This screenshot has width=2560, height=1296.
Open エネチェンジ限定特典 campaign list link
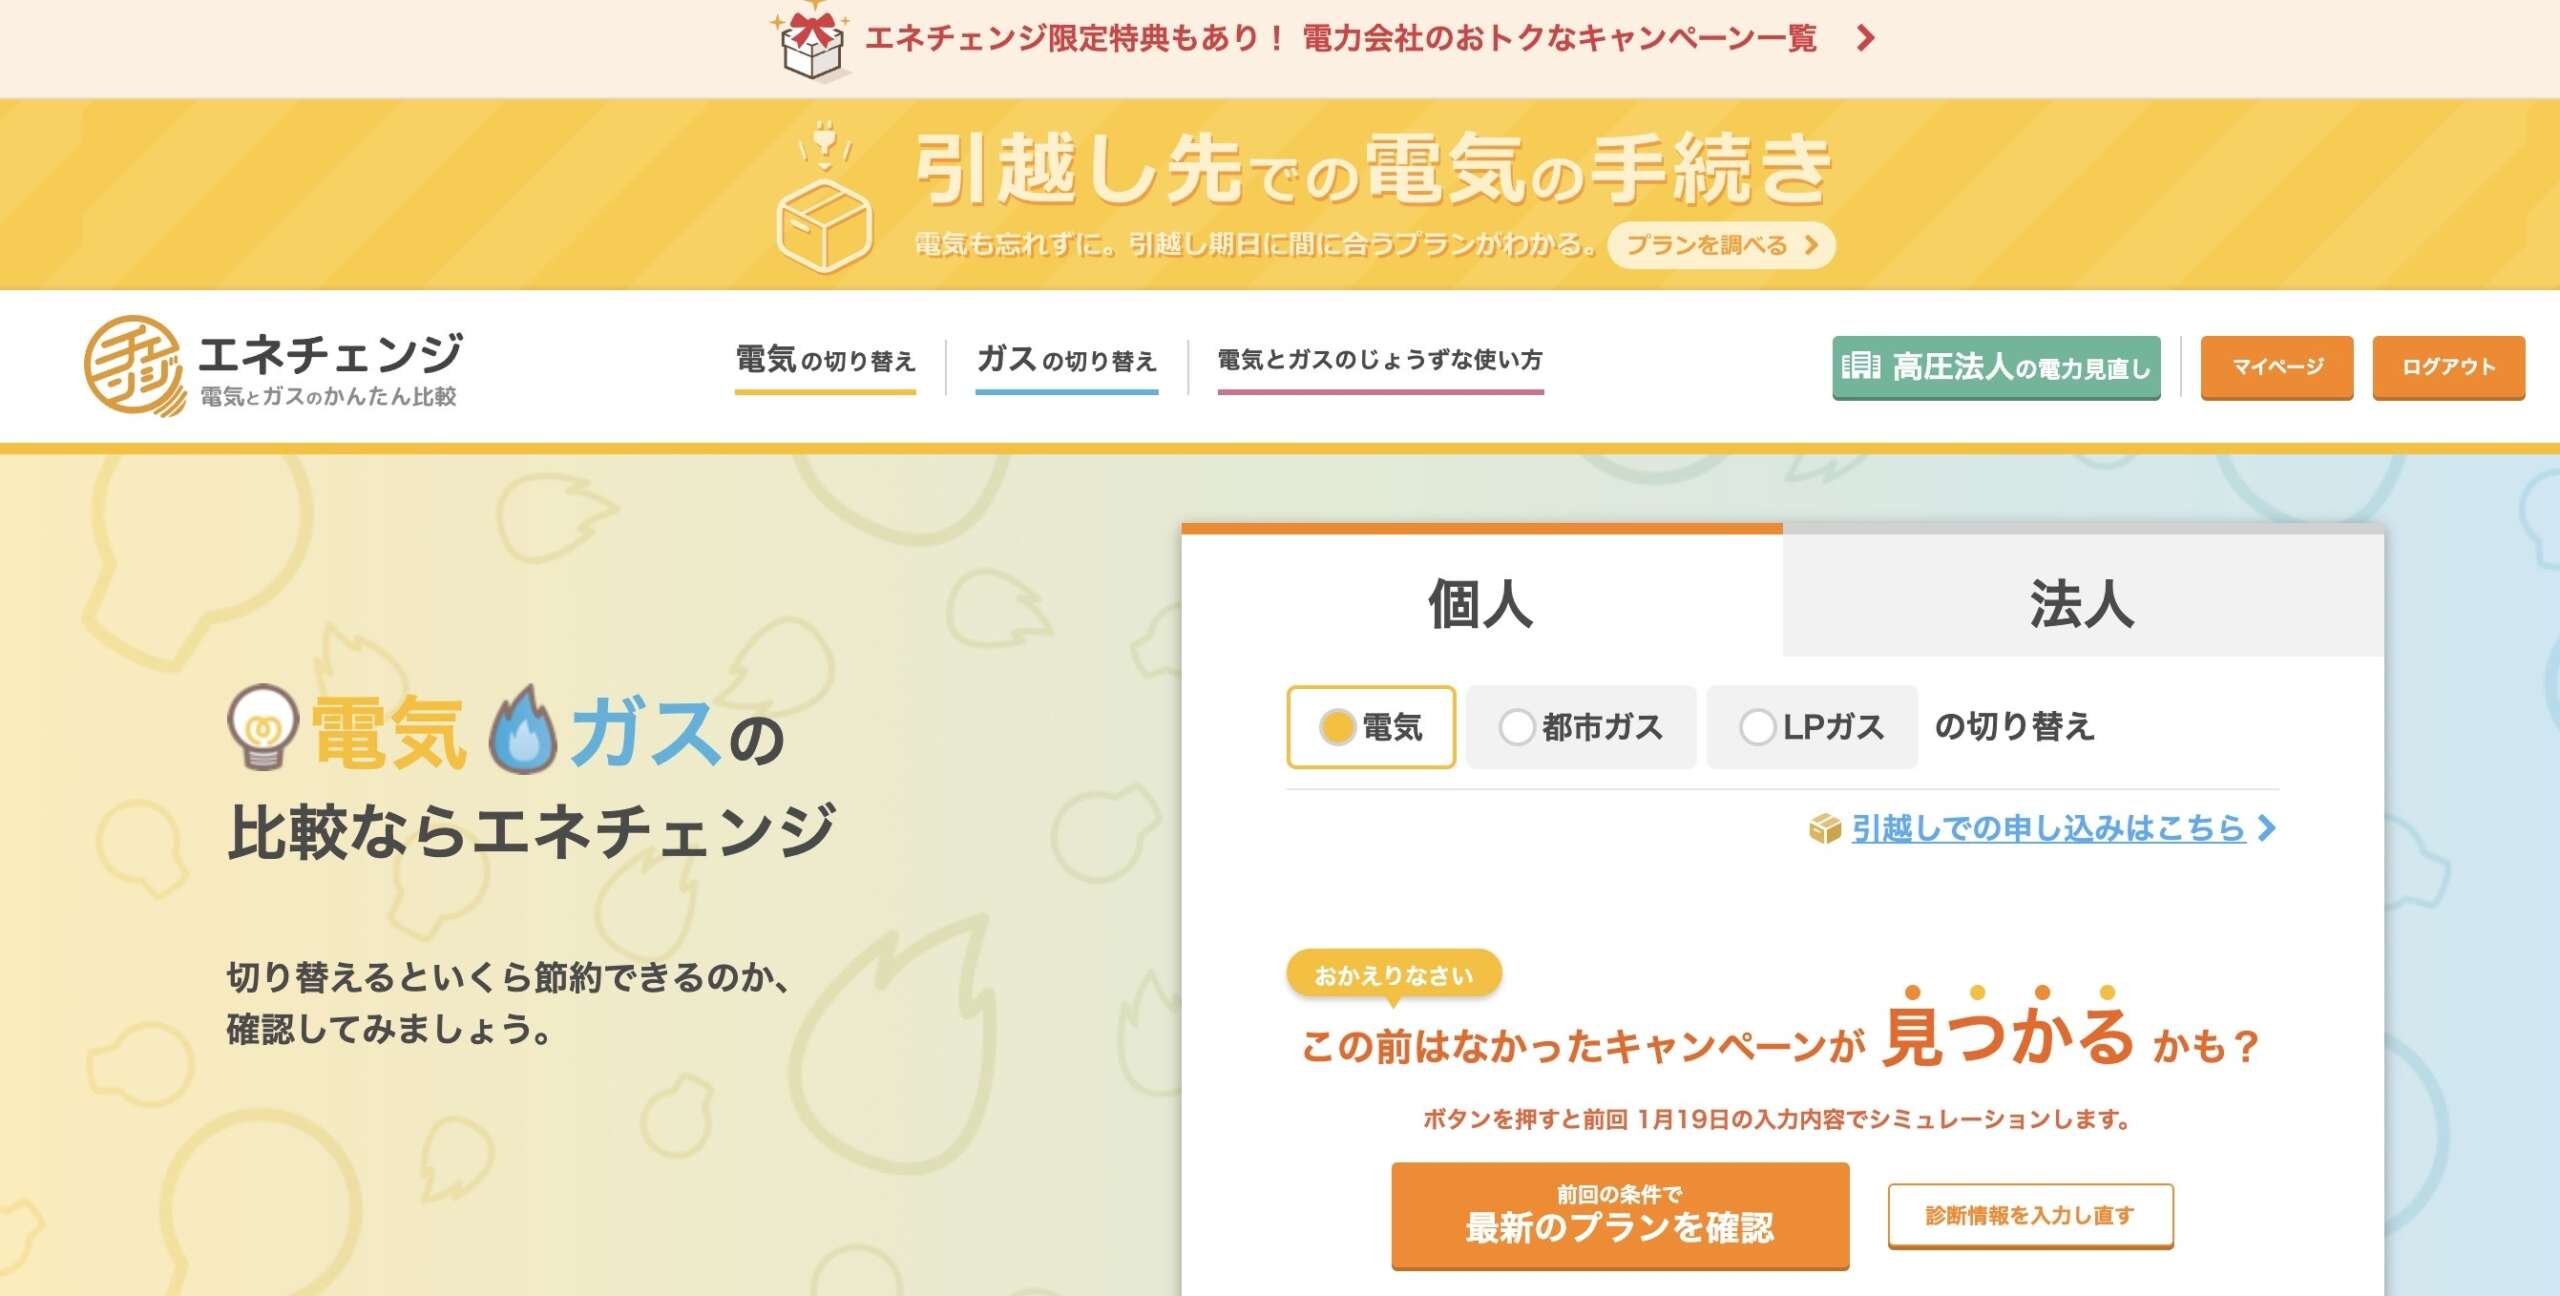pyautogui.click(x=1340, y=39)
